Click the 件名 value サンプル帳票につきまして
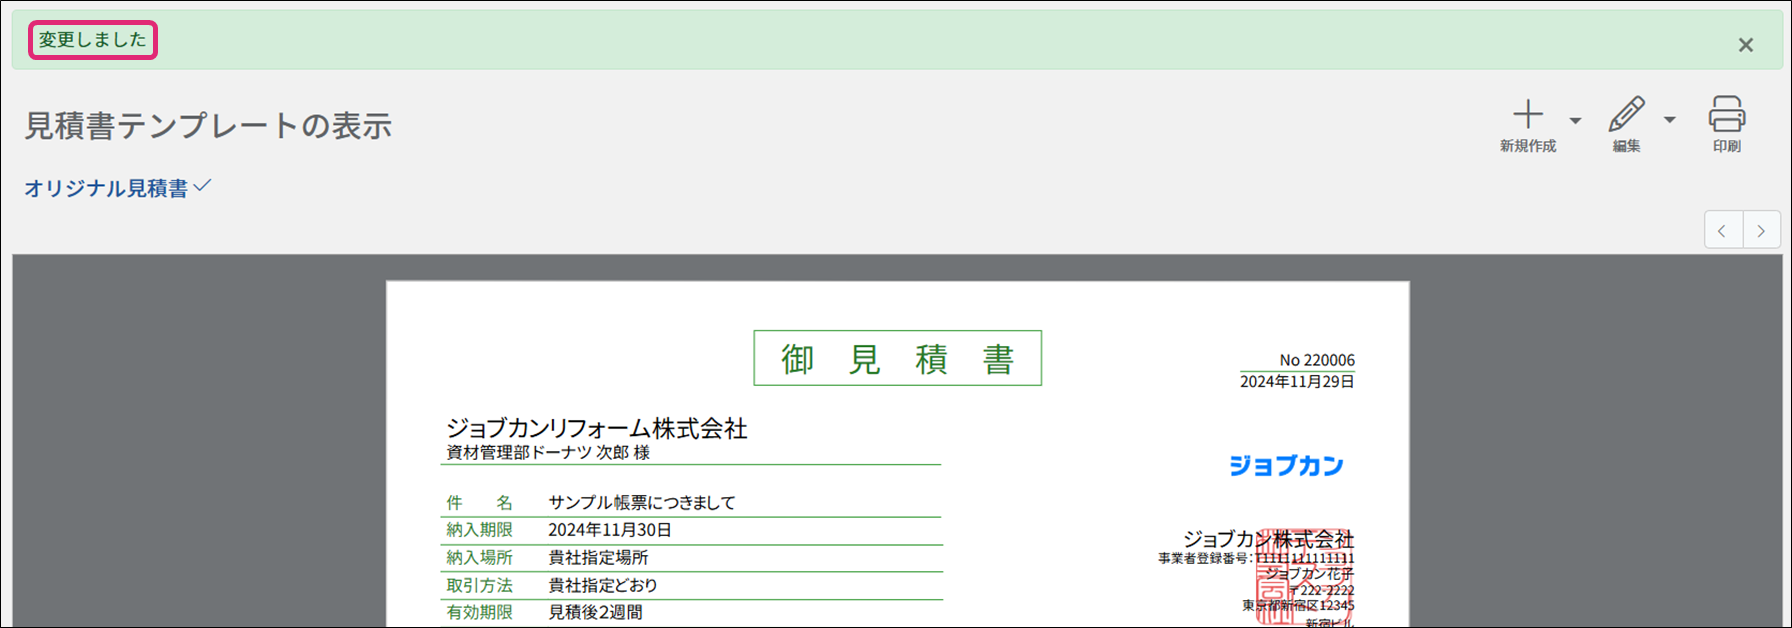Image resolution: width=1792 pixels, height=628 pixels. point(641,502)
